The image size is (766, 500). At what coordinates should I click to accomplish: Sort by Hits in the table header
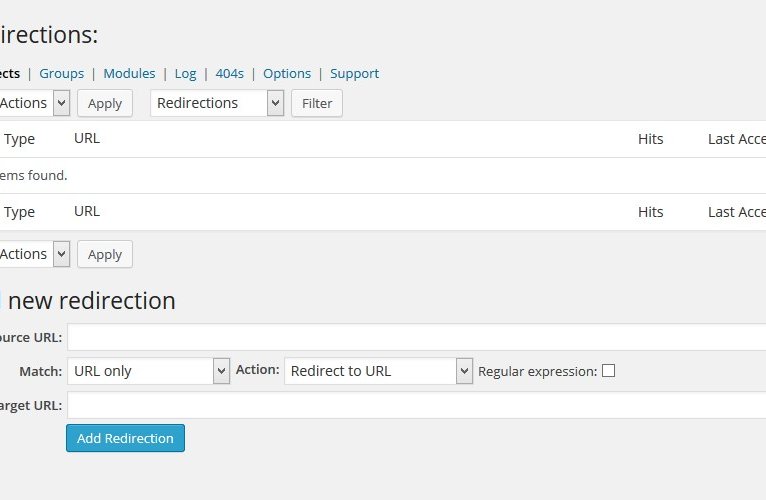click(650, 139)
